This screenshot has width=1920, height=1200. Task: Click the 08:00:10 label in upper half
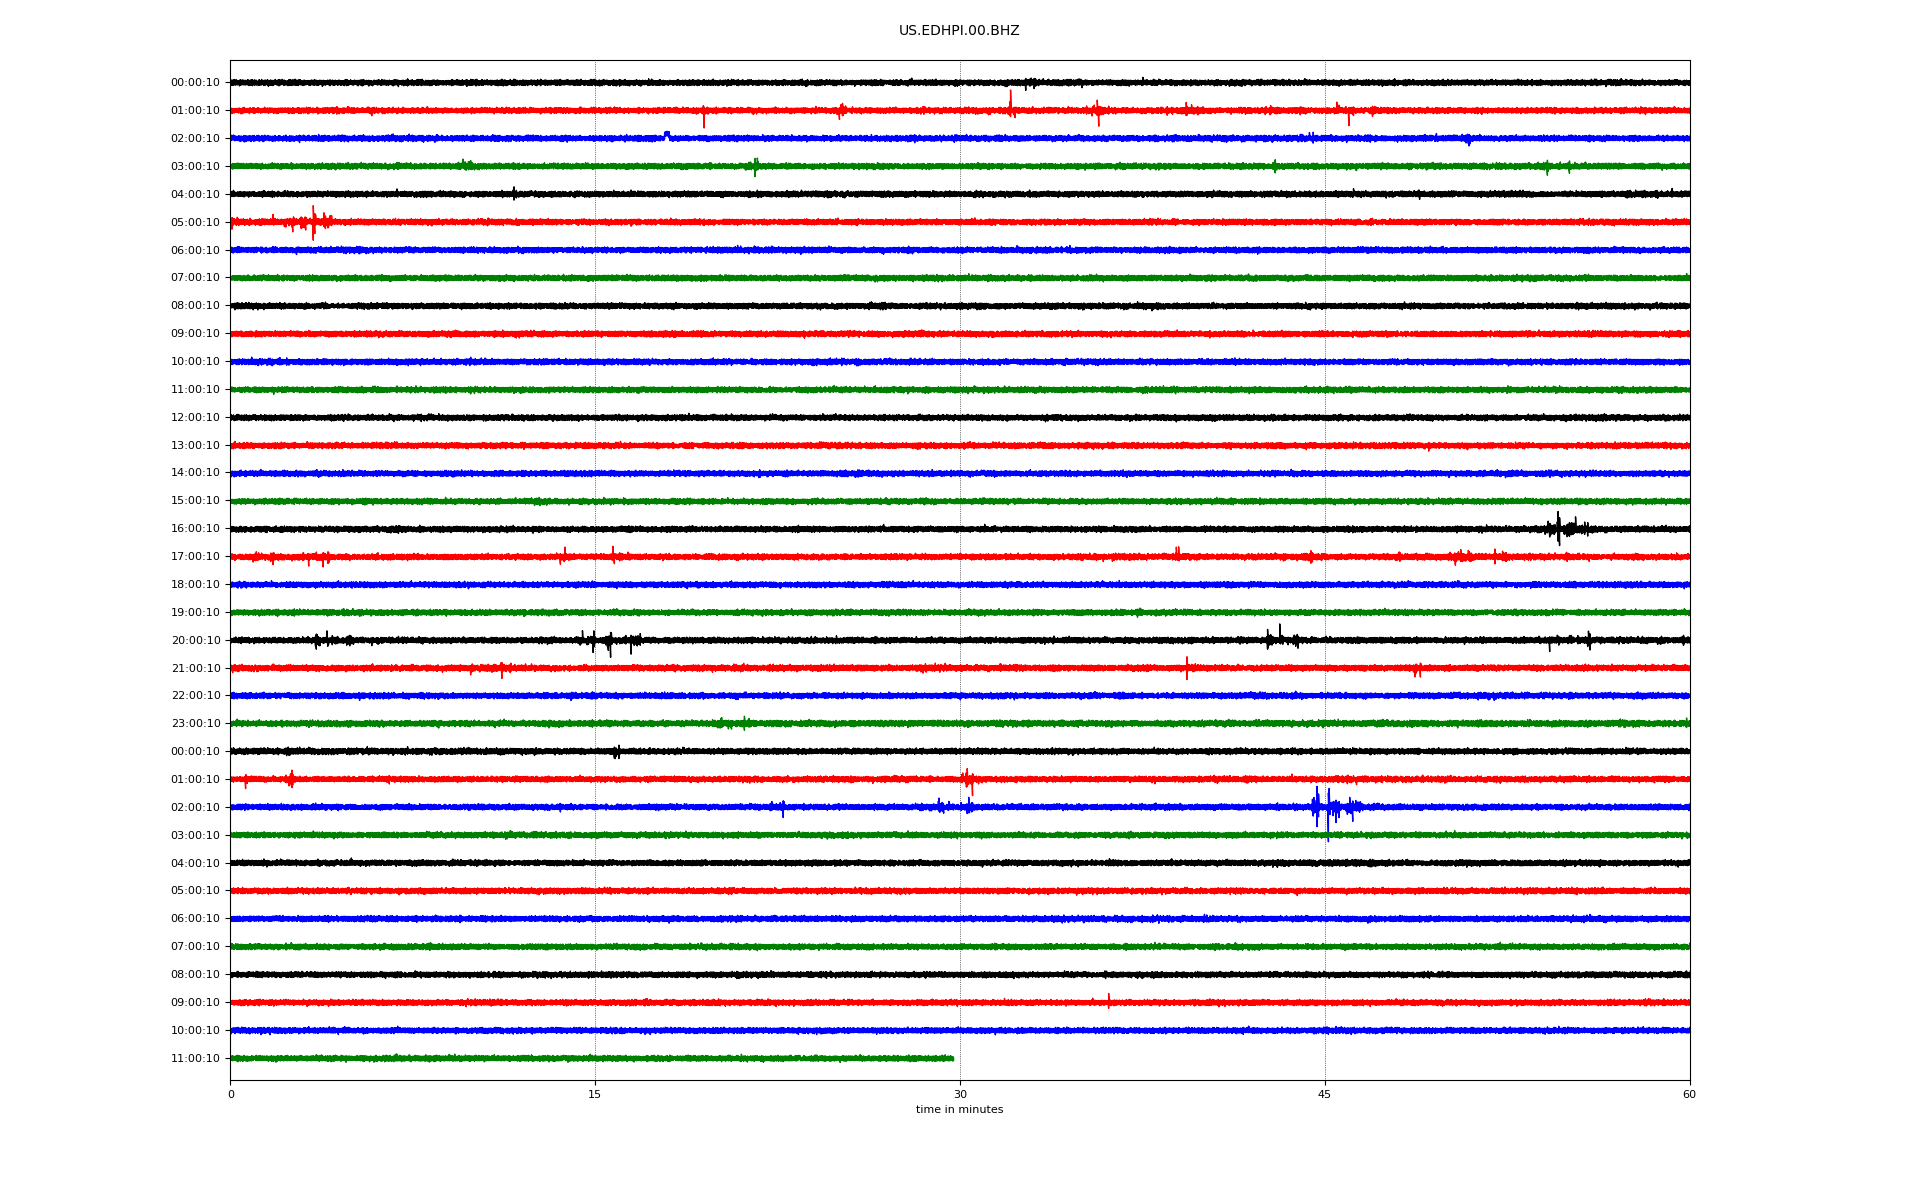point(195,306)
